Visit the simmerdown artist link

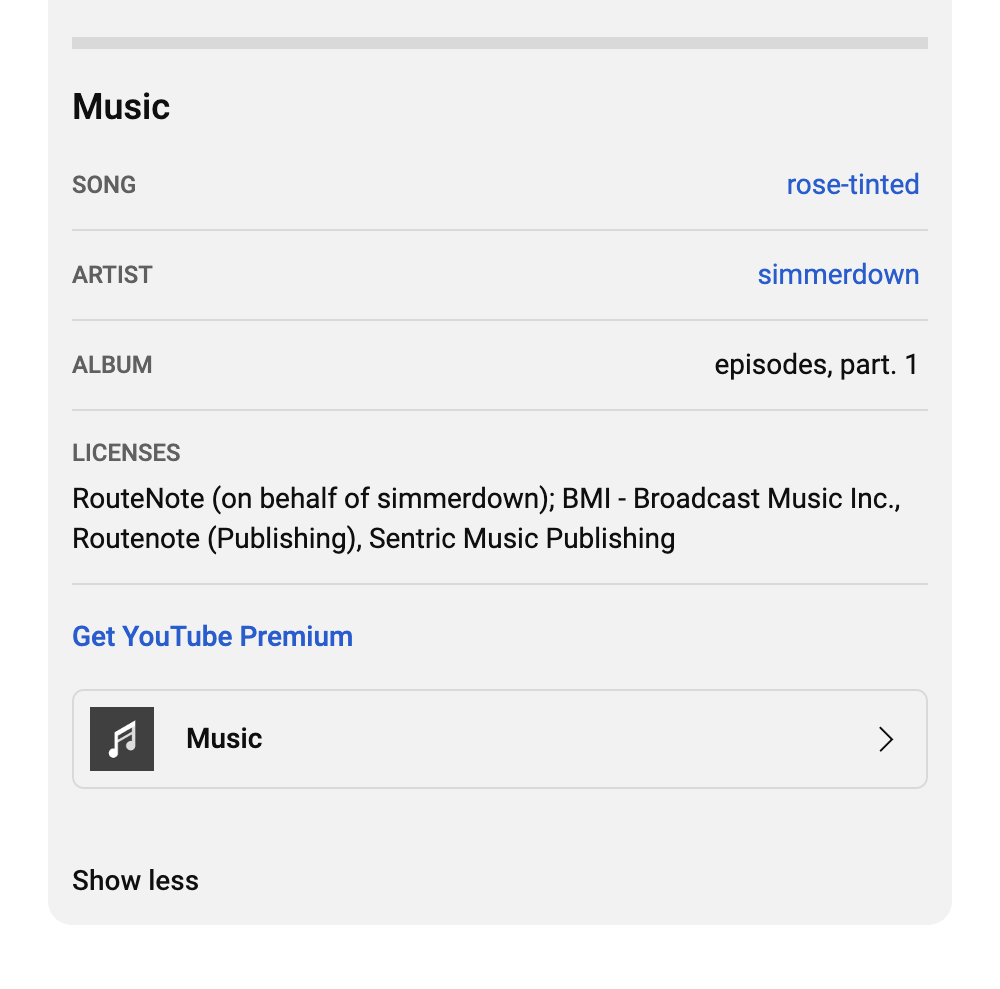tap(838, 275)
